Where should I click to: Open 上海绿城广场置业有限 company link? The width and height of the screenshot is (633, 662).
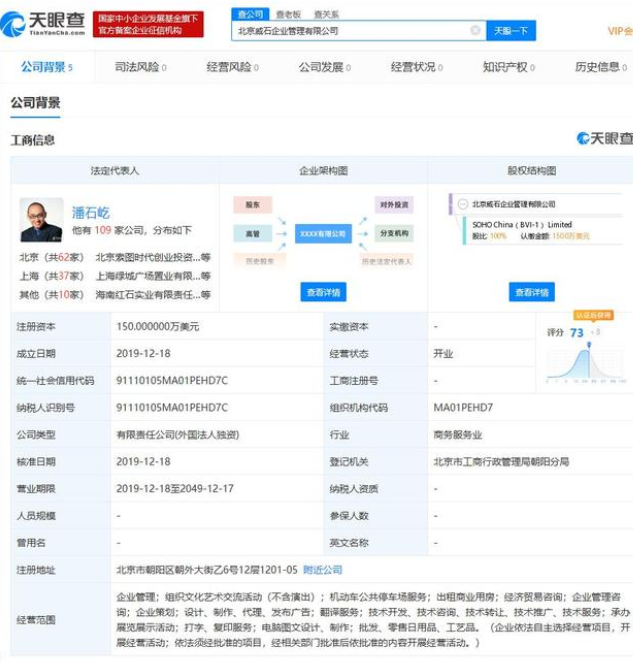(x=153, y=276)
